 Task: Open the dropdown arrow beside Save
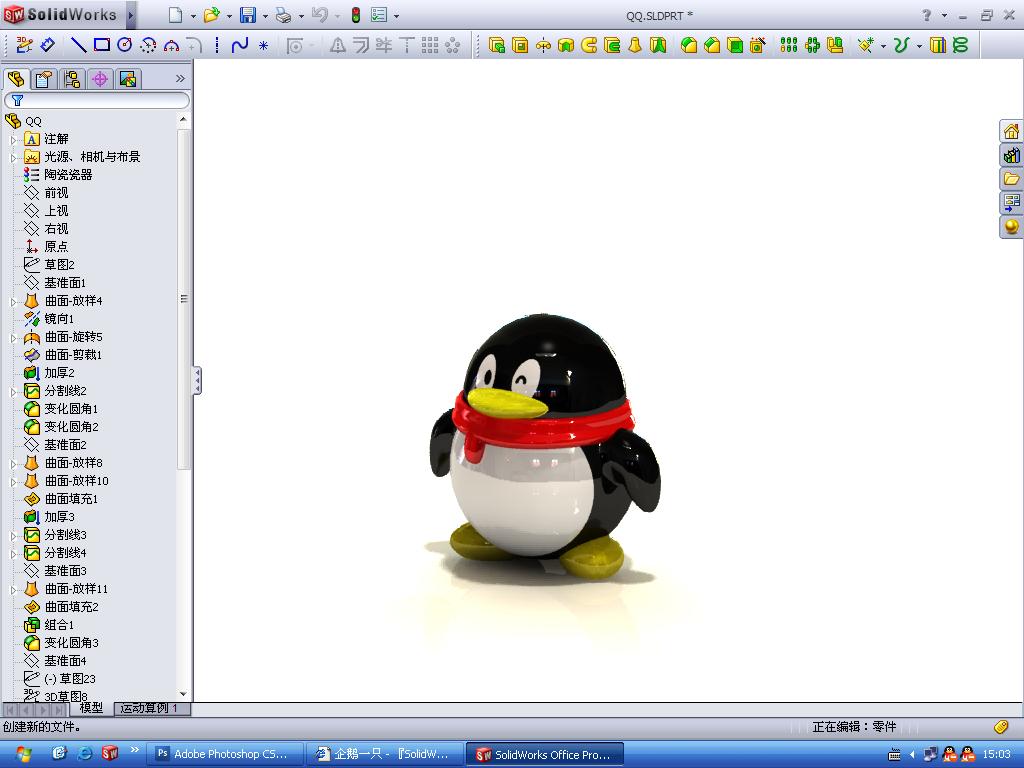(265, 16)
